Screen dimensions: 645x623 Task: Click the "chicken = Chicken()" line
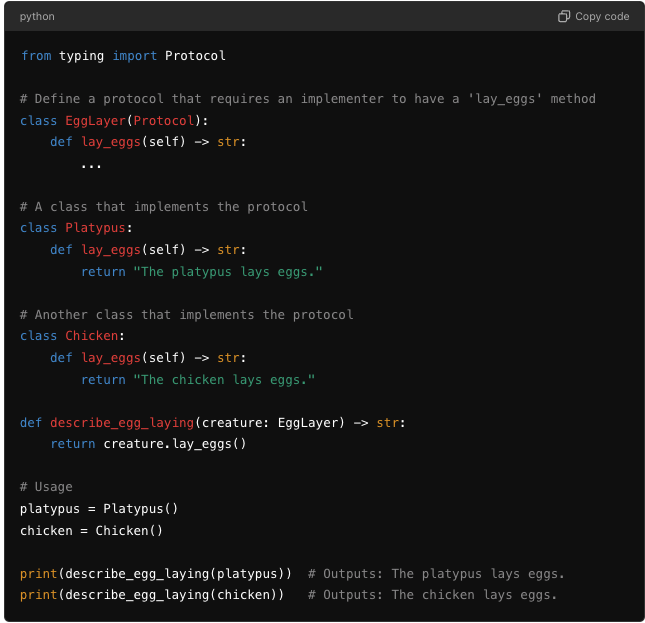pyautogui.click(x=91, y=531)
